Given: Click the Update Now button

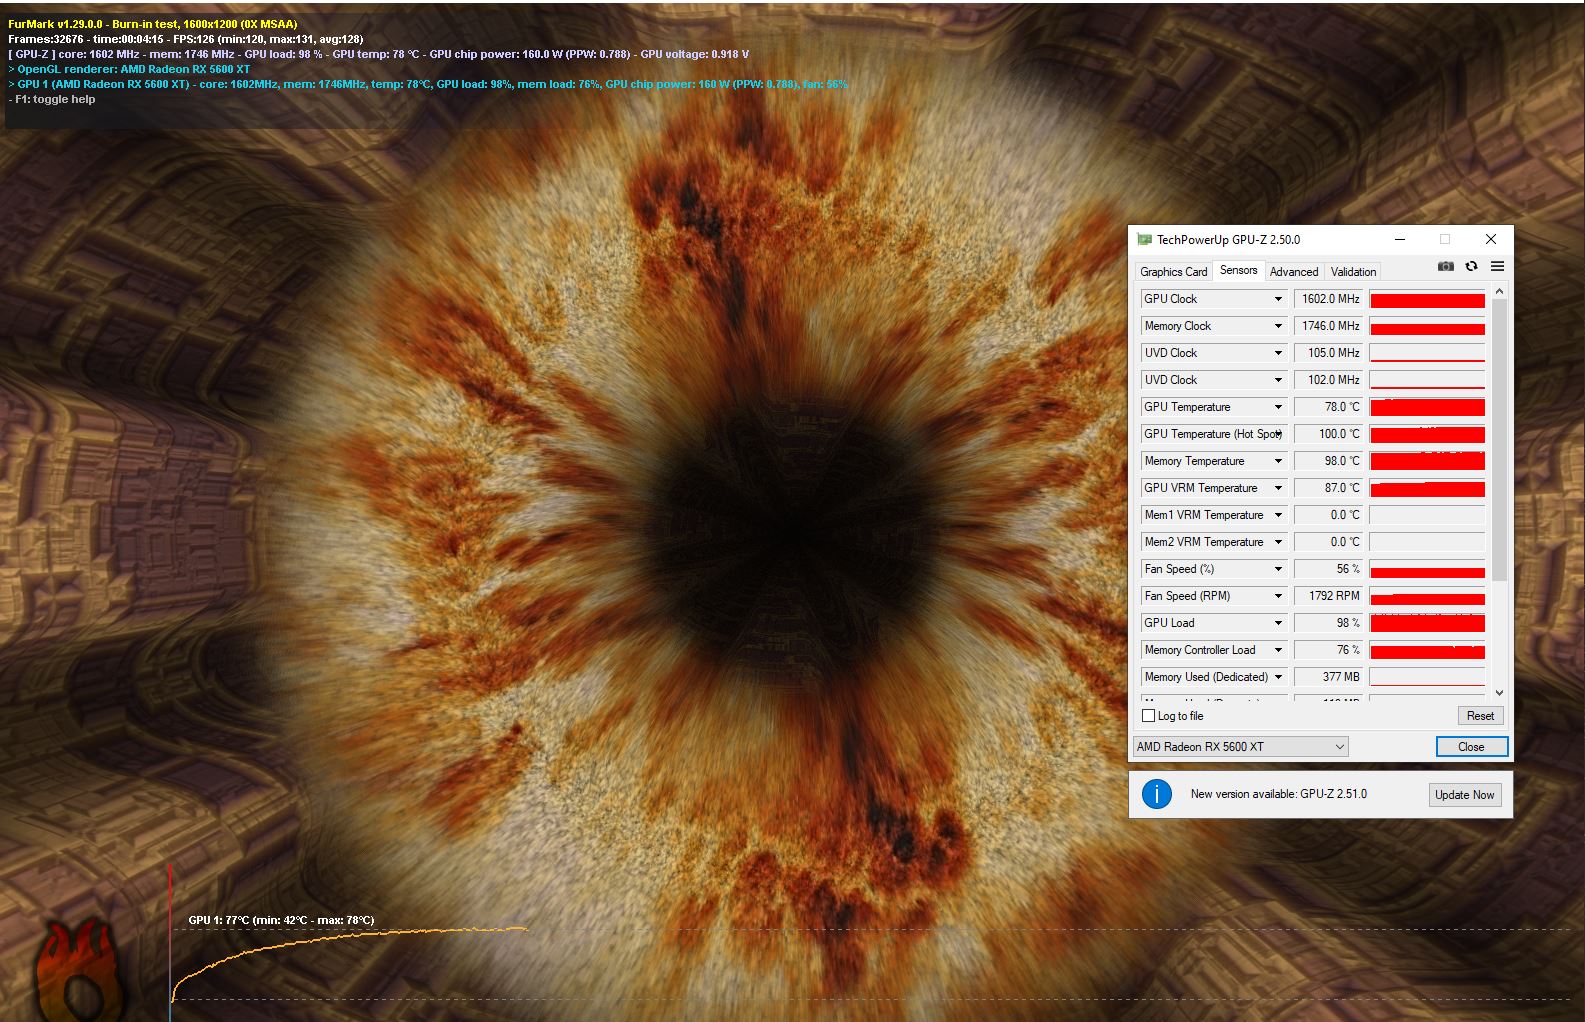Looking at the screenshot, I should tap(1464, 795).
